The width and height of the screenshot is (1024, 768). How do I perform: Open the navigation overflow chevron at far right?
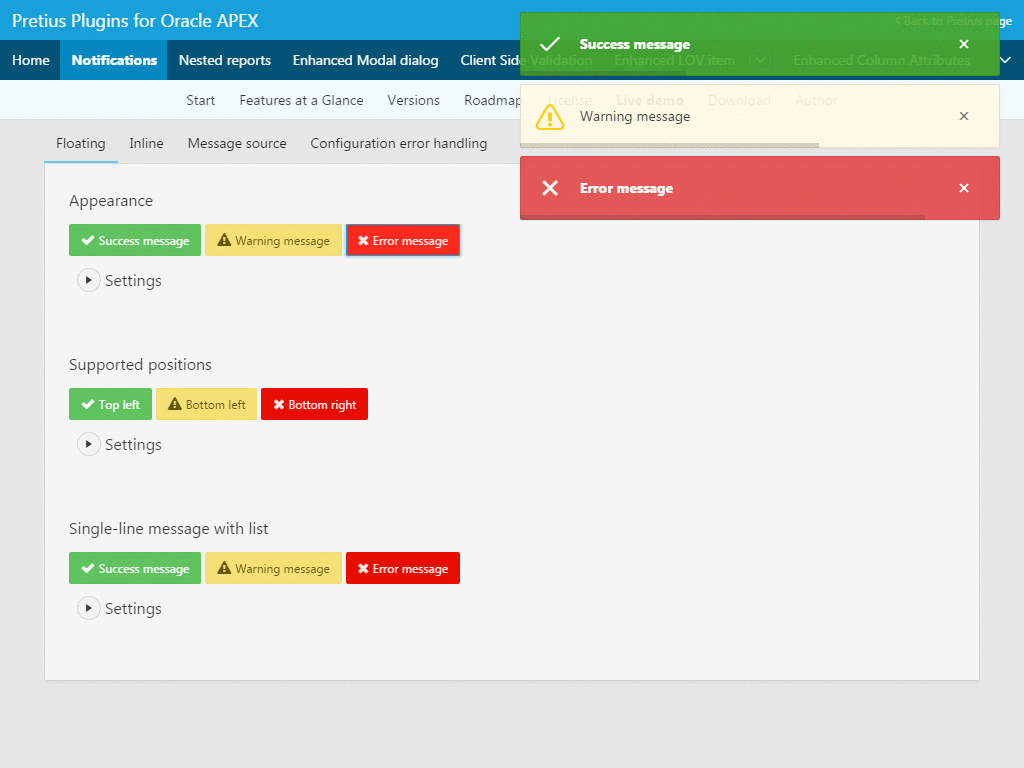pyautogui.click(x=1006, y=60)
